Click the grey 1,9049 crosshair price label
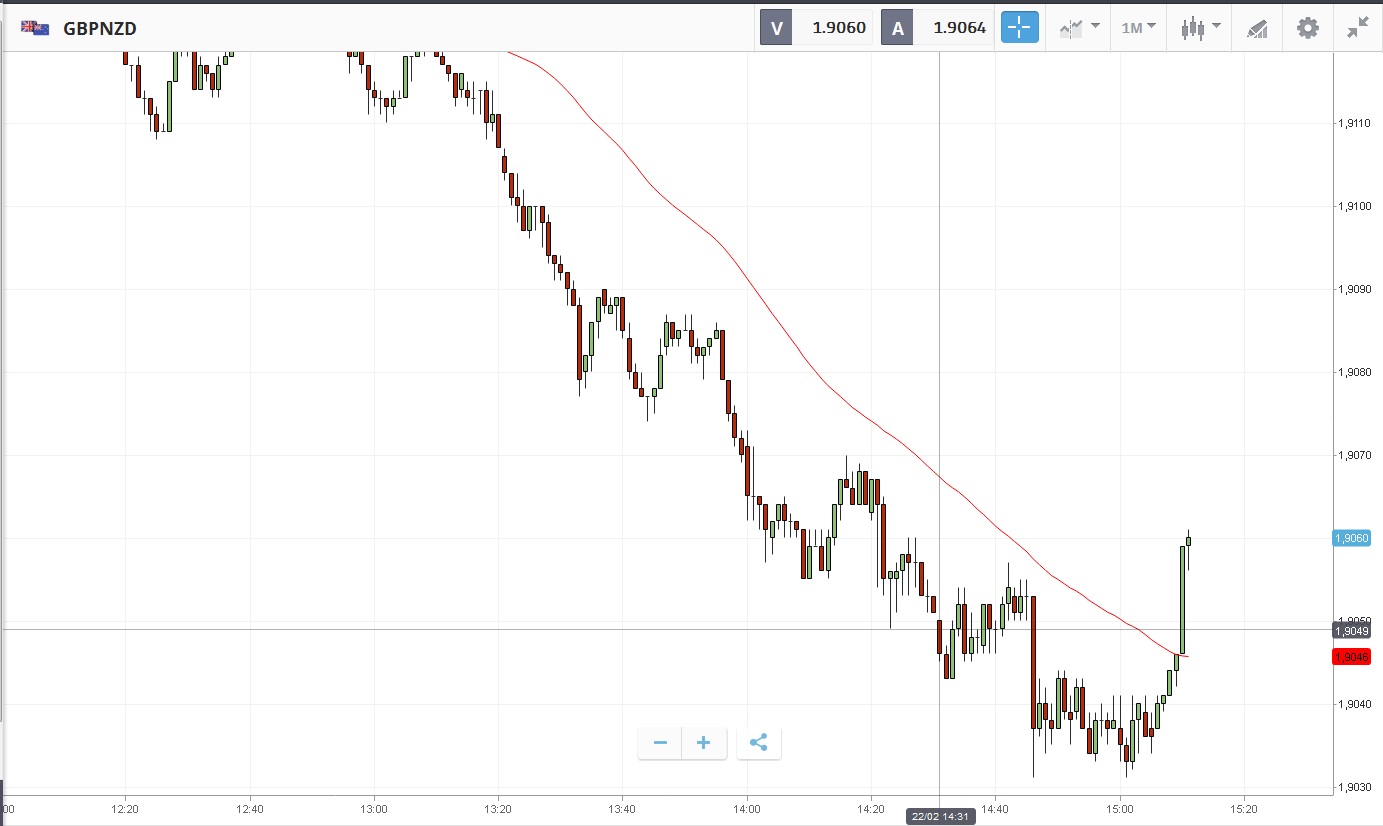1383x826 pixels. (1351, 630)
